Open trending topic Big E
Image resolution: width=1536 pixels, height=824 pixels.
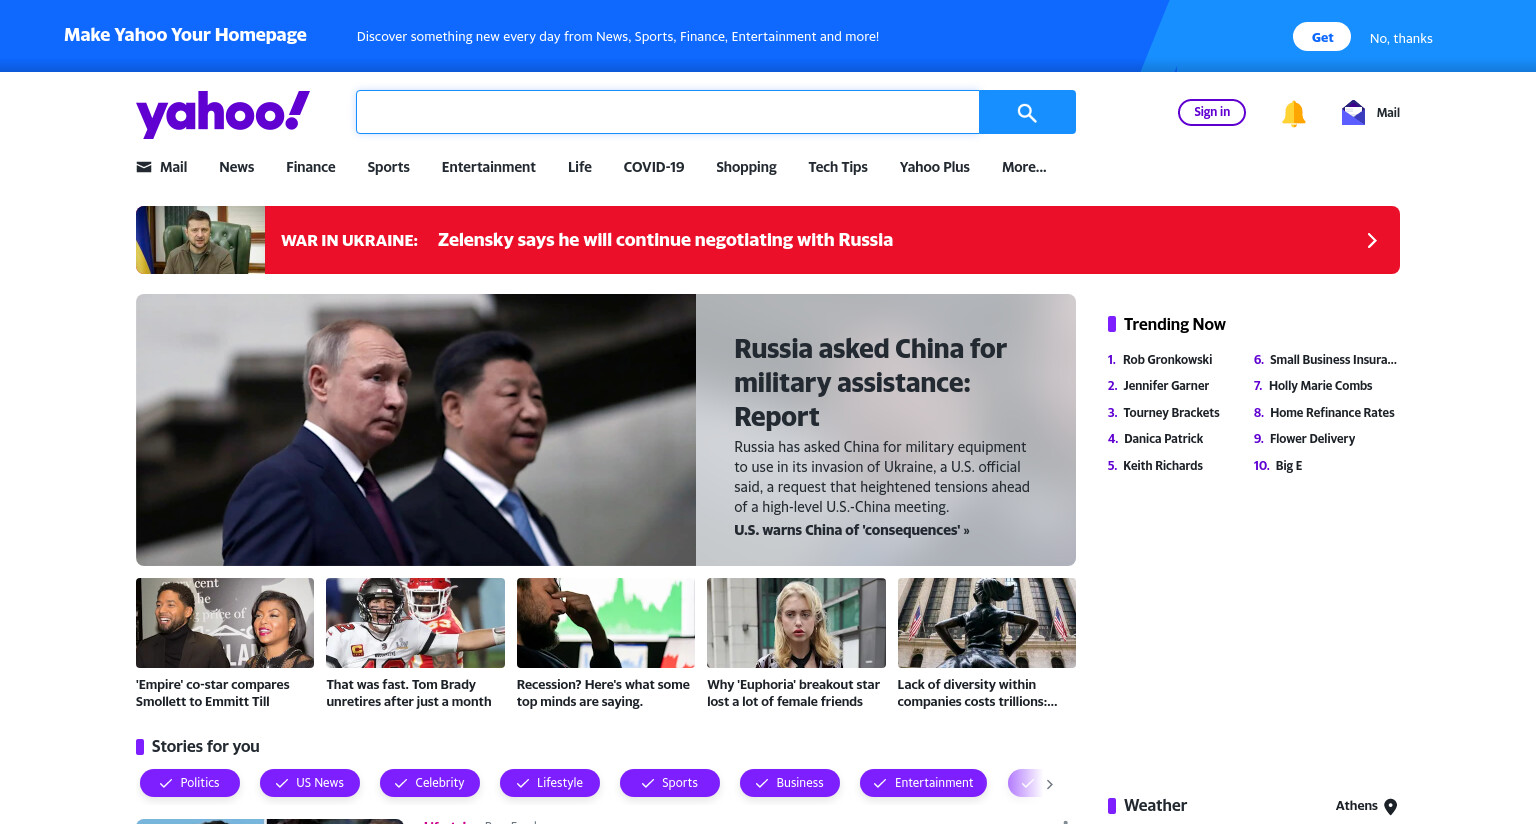(1289, 466)
